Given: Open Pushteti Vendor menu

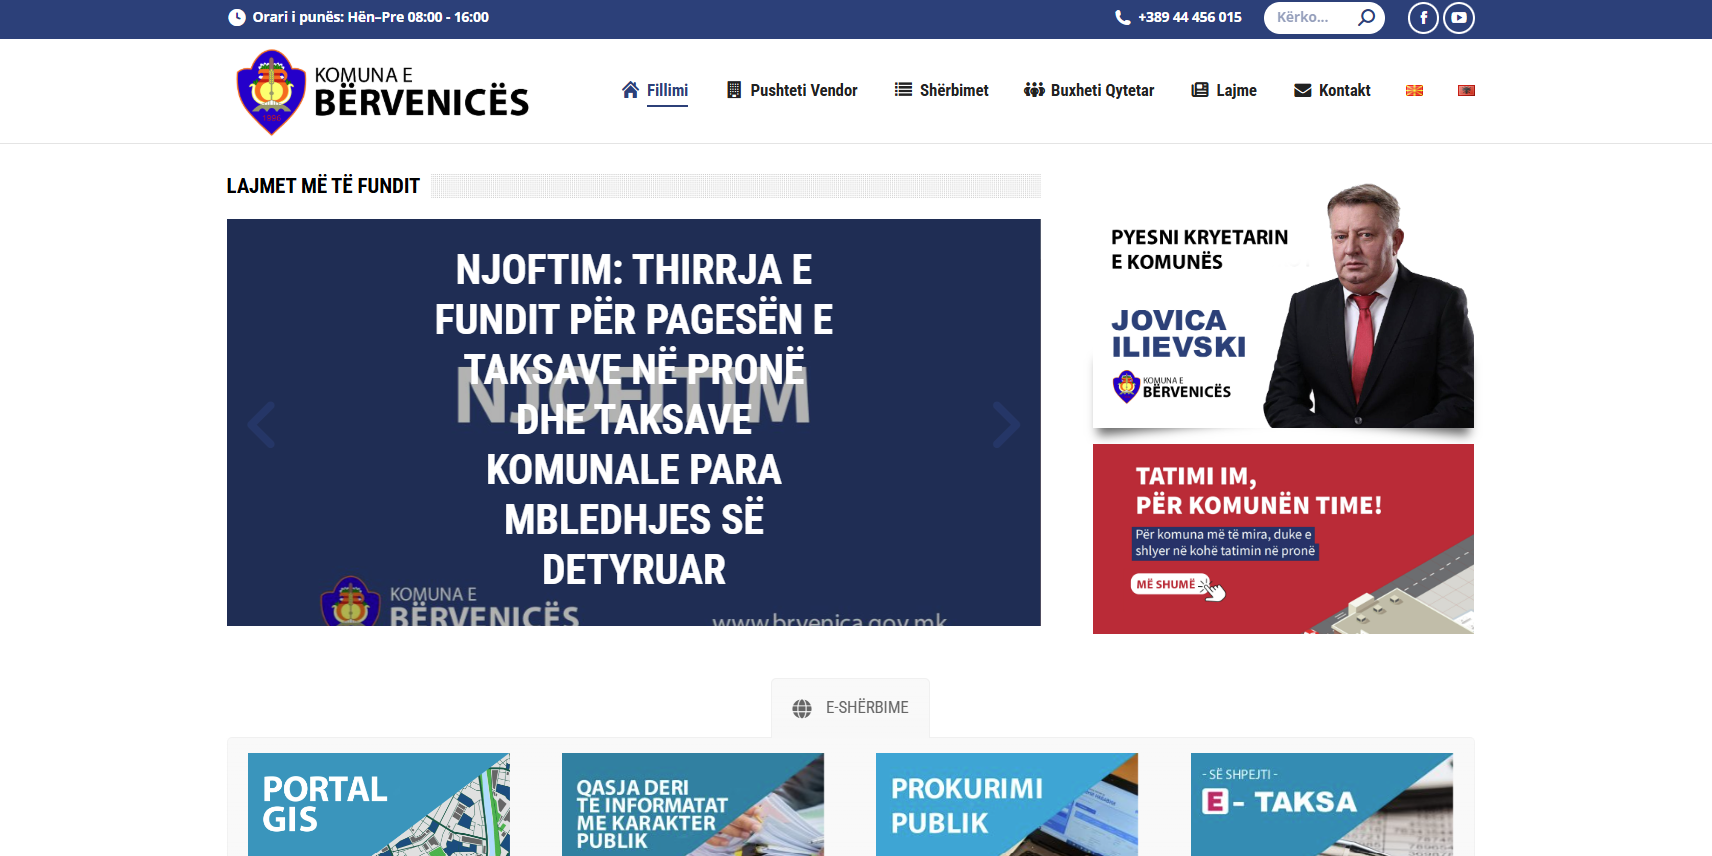Looking at the screenshot, I should click(x=792, y=91).
